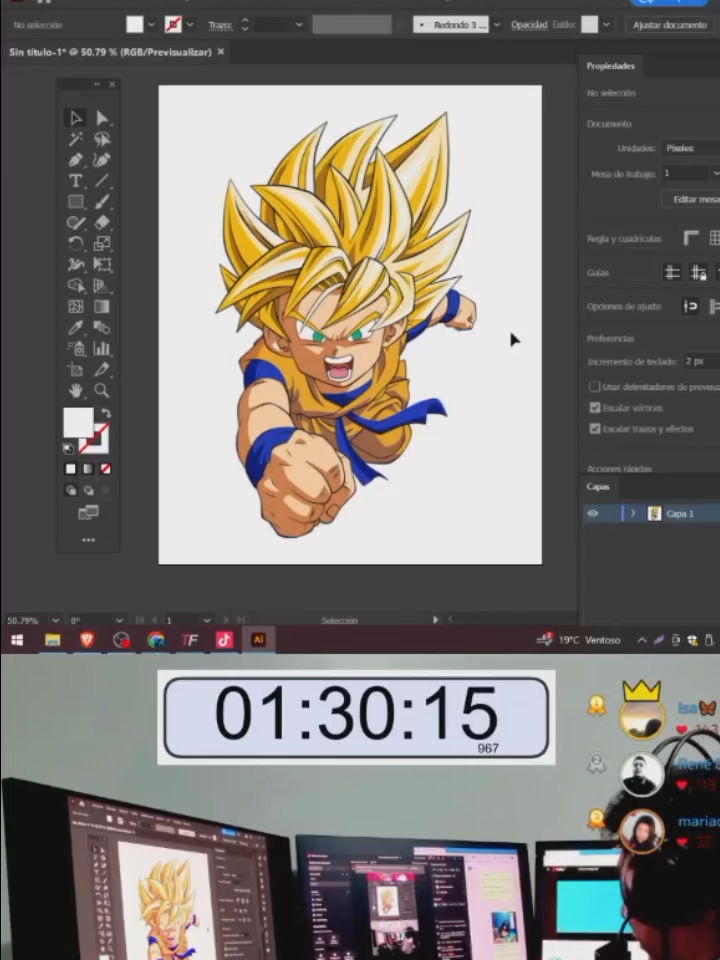The height and width of the screenshot is (960, 720).
Task: Select the Line Segment tool
Action: [102, 181]
